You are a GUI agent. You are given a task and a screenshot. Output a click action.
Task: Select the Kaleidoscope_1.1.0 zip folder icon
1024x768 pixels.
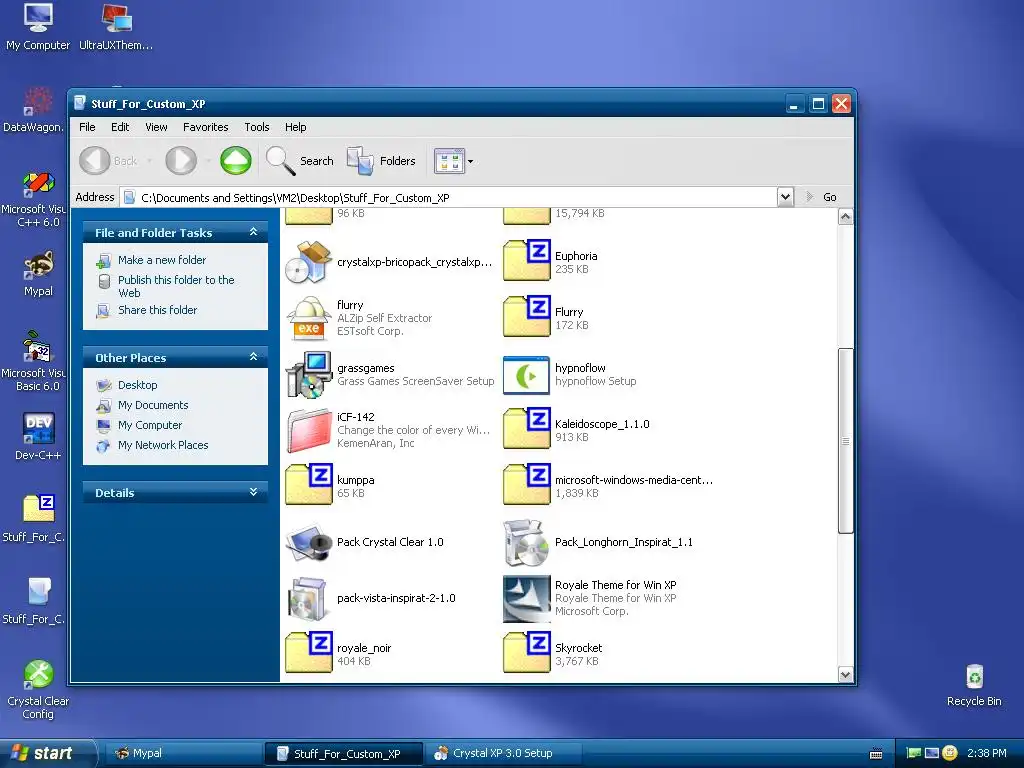pyautogui.click(x=527, y=430)
